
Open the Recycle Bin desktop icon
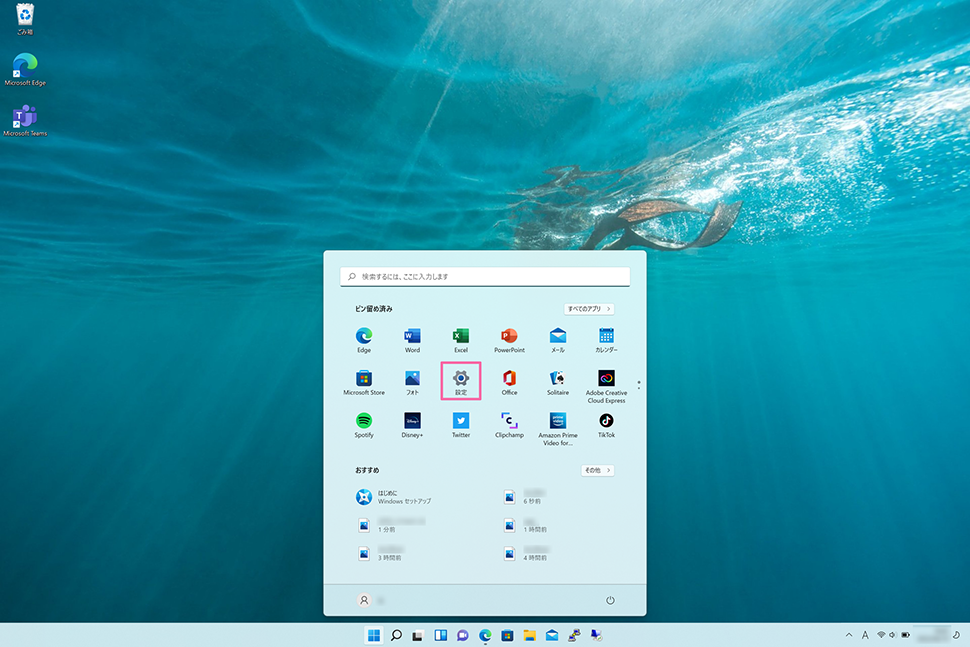[25, 17]
